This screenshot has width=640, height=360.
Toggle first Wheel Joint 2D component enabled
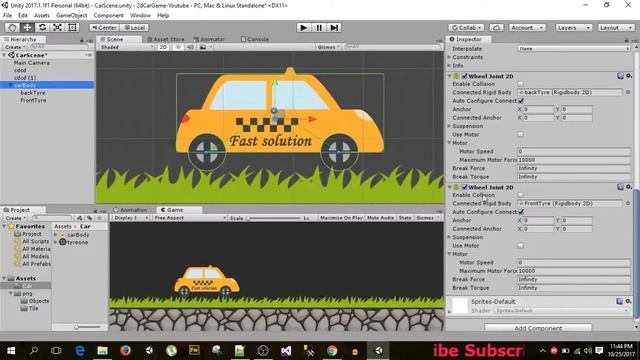464,76
